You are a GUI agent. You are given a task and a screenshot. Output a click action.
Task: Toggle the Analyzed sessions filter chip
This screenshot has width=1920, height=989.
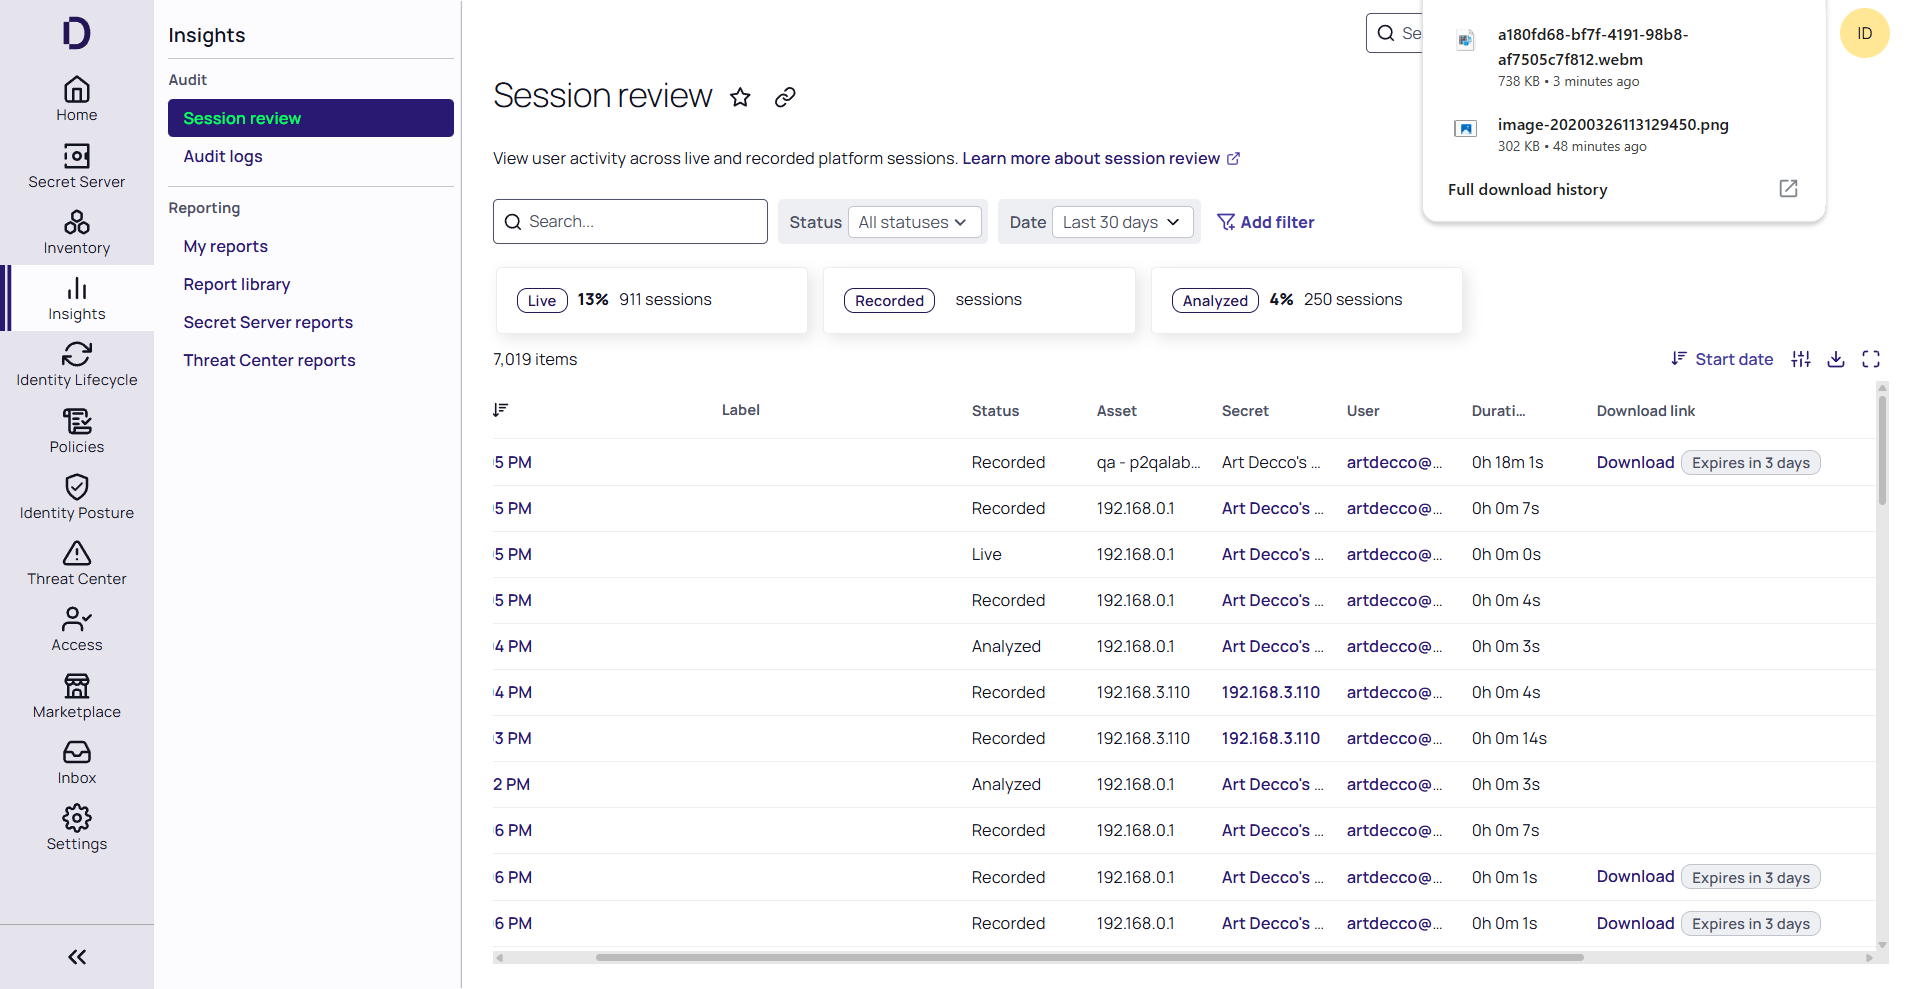(x=1215, y=300)
